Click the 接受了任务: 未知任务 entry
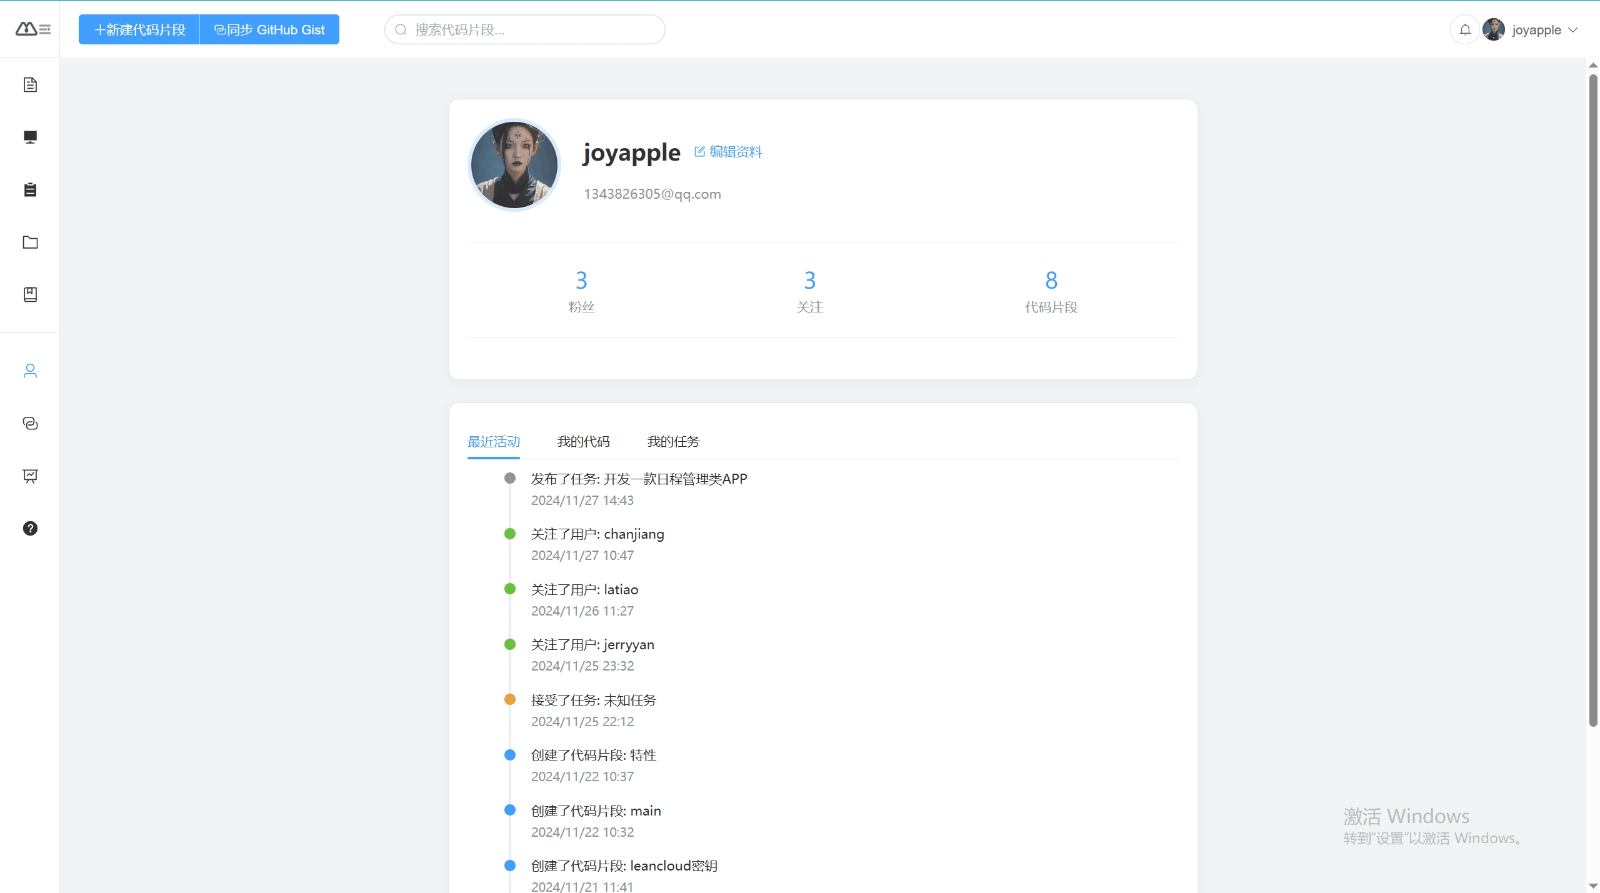The image size is (1600, 893). pyautogui.click(x=594, y=700)
